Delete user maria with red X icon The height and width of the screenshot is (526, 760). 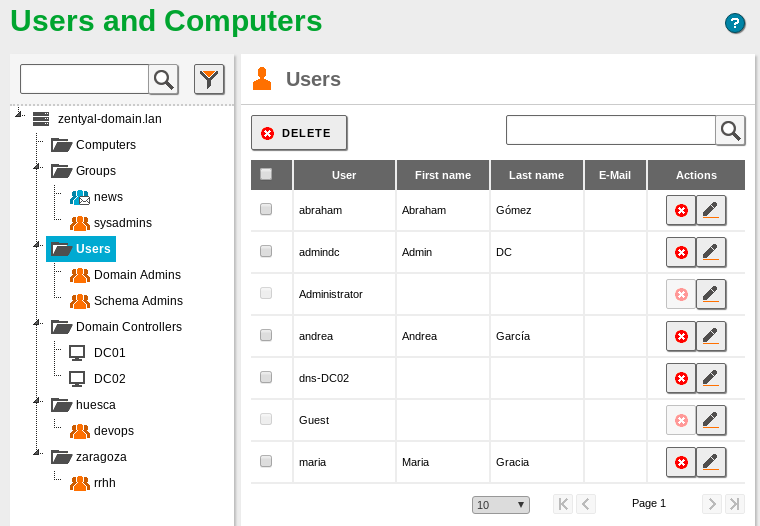pyautogui.click(x=681, y=462)
